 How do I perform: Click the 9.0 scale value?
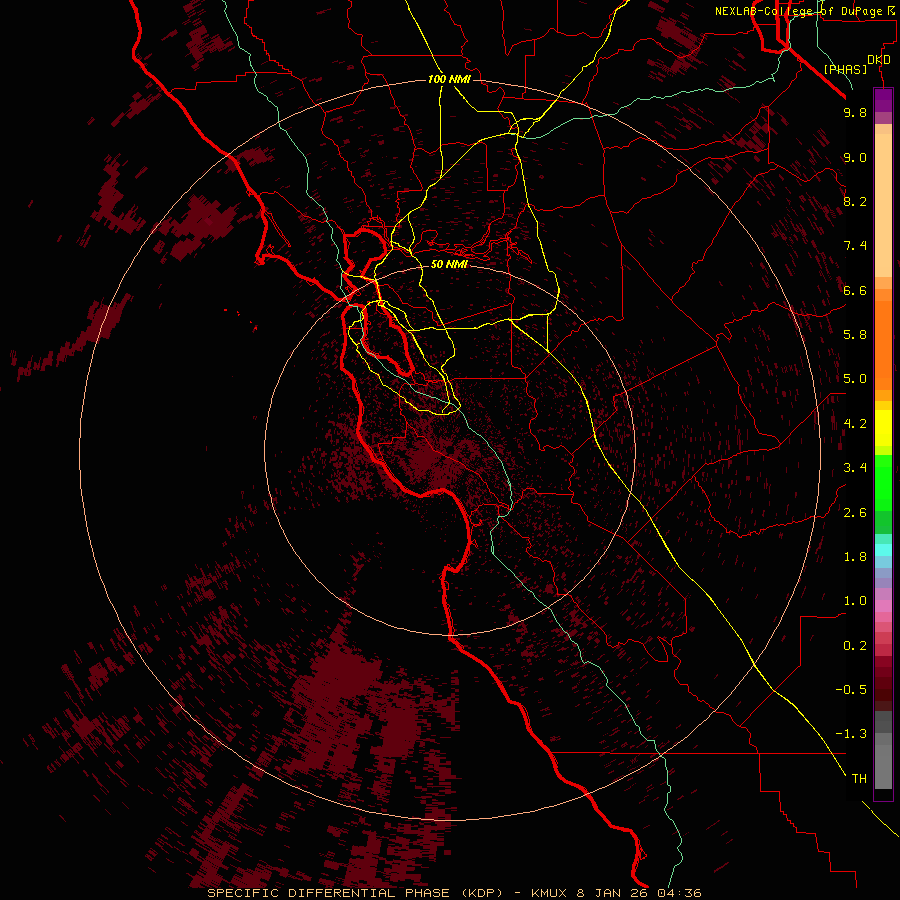(855, 157)
